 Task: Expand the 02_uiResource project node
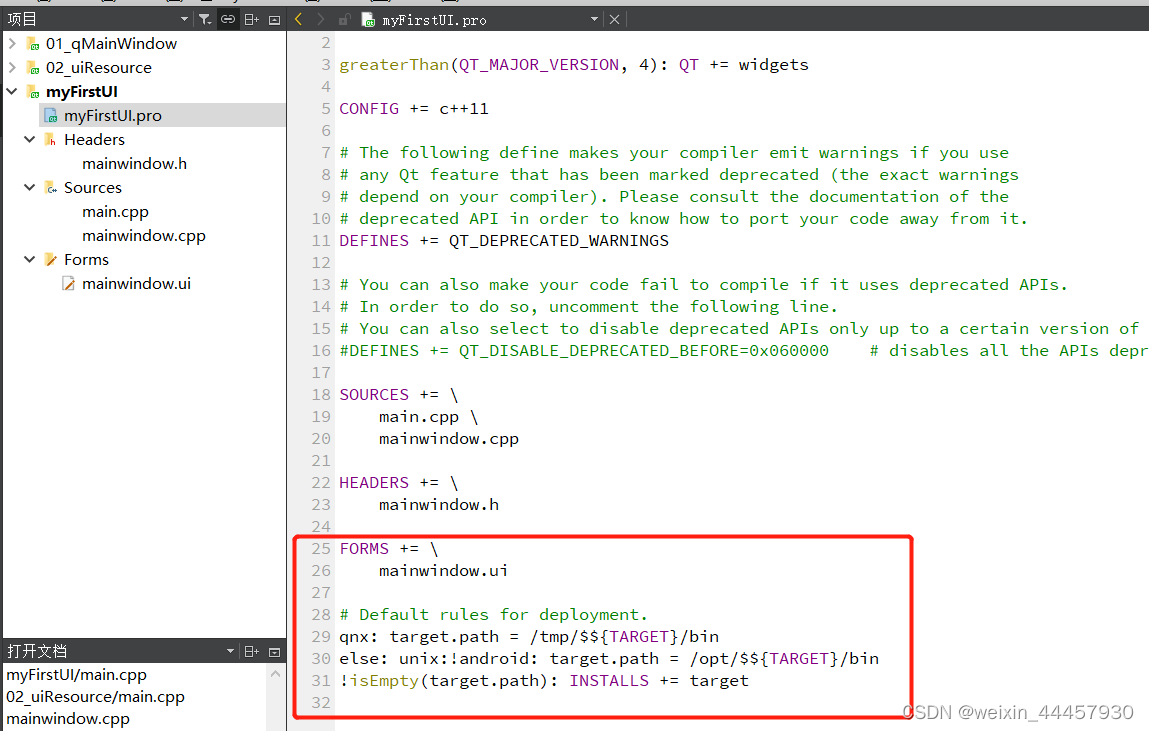pos(12,68)
